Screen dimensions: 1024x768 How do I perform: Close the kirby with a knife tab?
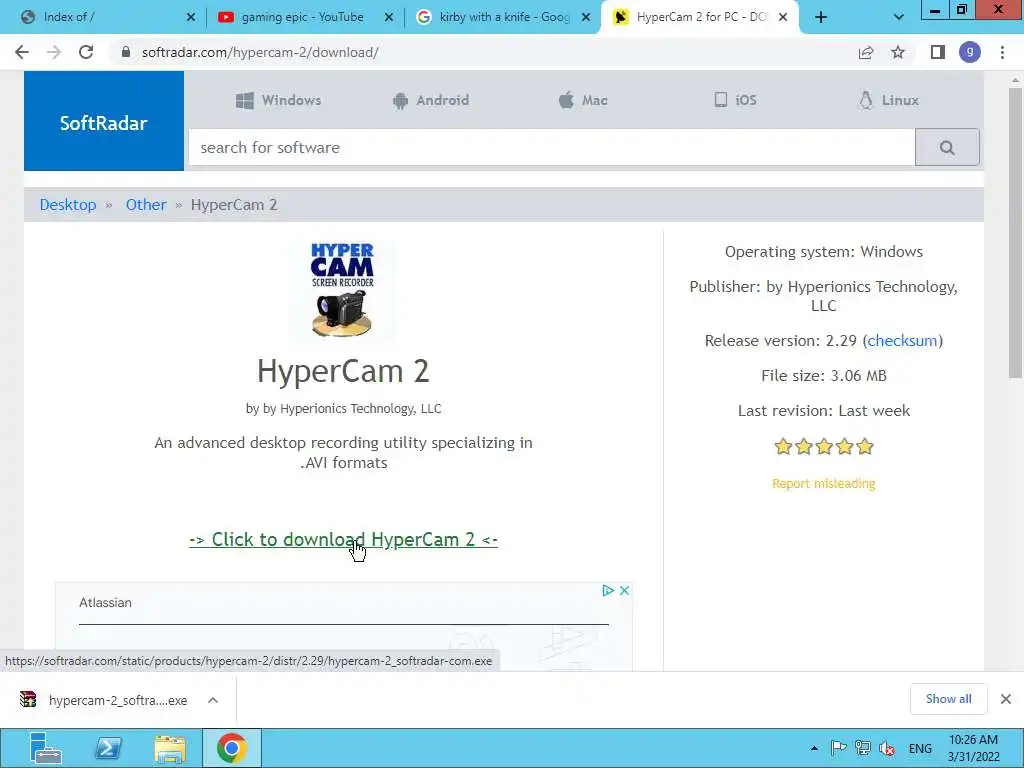[586, 18]
